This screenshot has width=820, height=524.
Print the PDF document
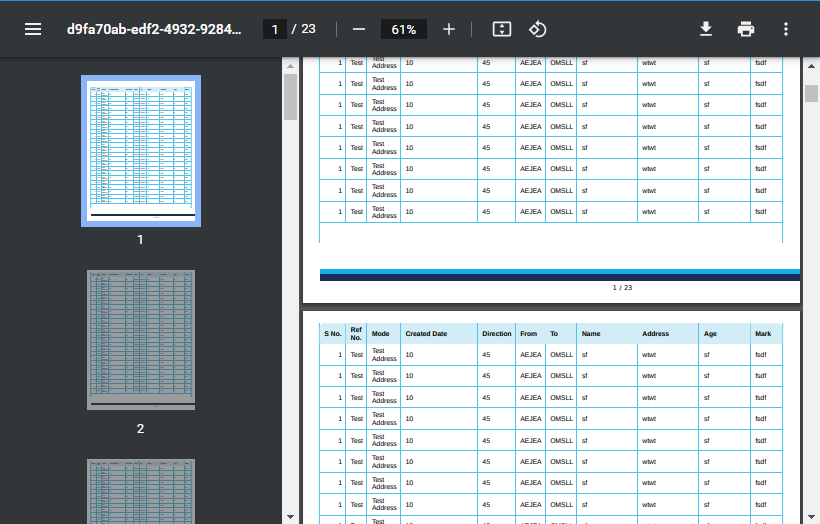point(746,29)
